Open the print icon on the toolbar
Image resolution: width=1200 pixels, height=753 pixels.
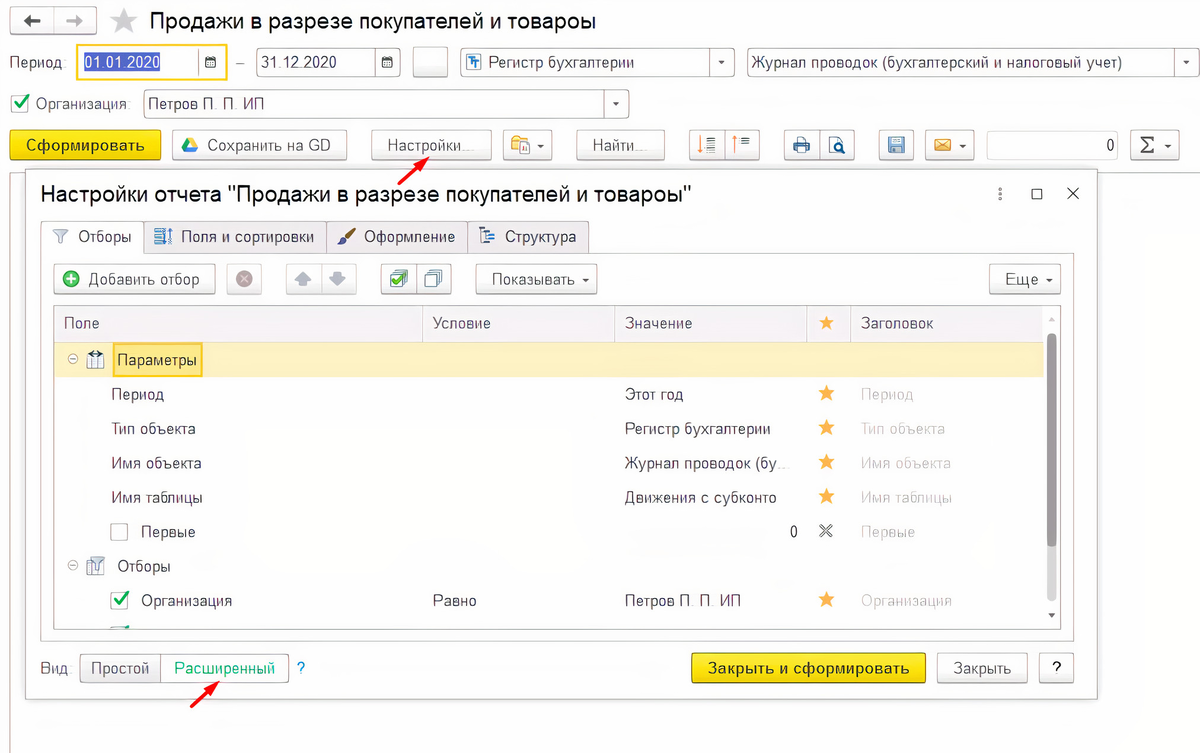[800, 144]
